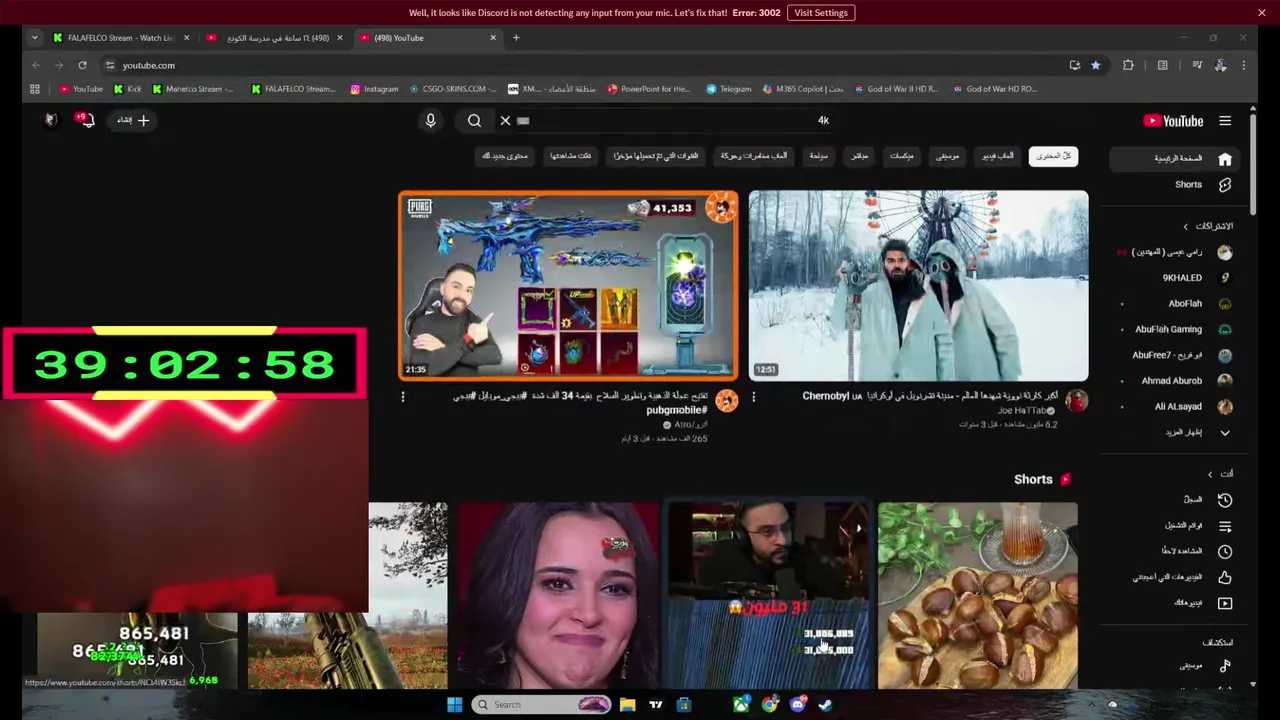Viewport: 1280px width, 720px height.
Task: Select the Action-adventure games filter chip
Action: tap(754, 156)
